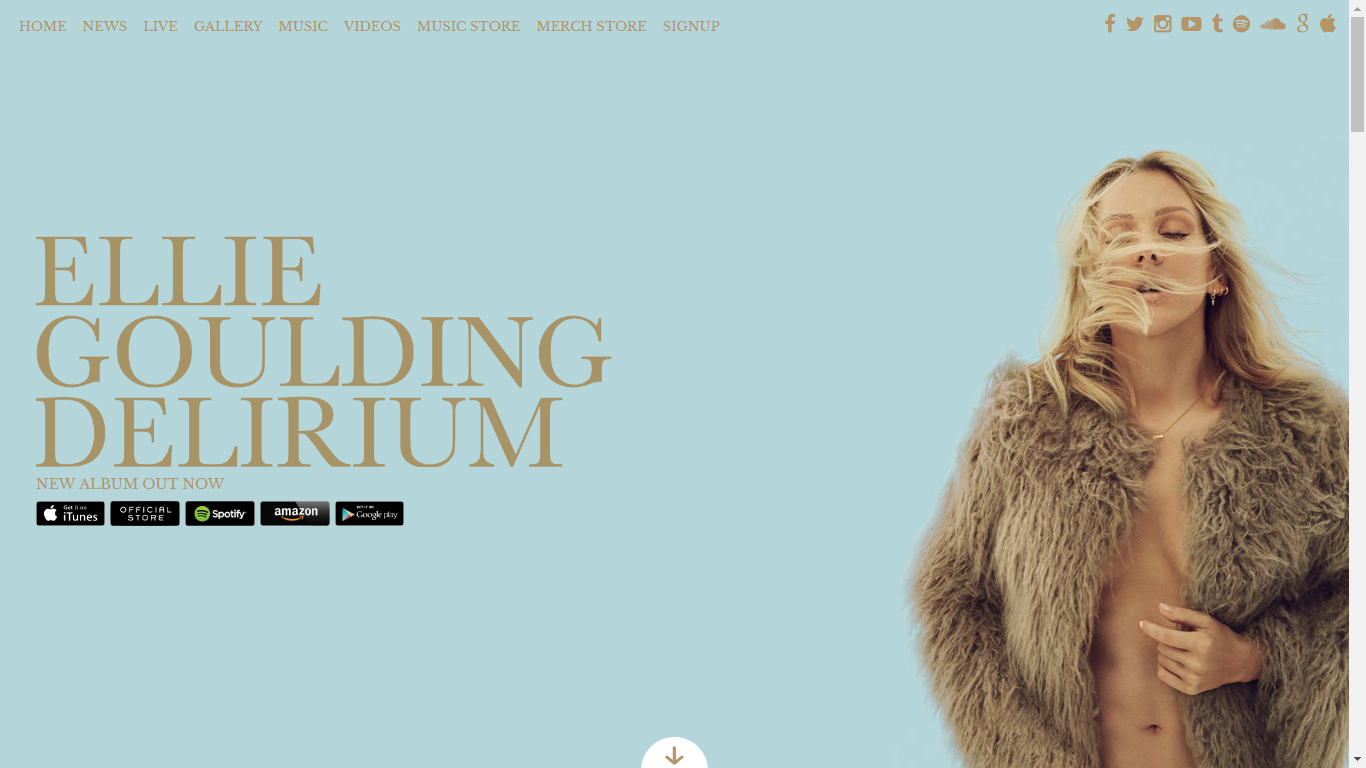Viewport: 1366px width, 768px height.
Task: Go to the NEWS menu item
Action: [104, 26]
